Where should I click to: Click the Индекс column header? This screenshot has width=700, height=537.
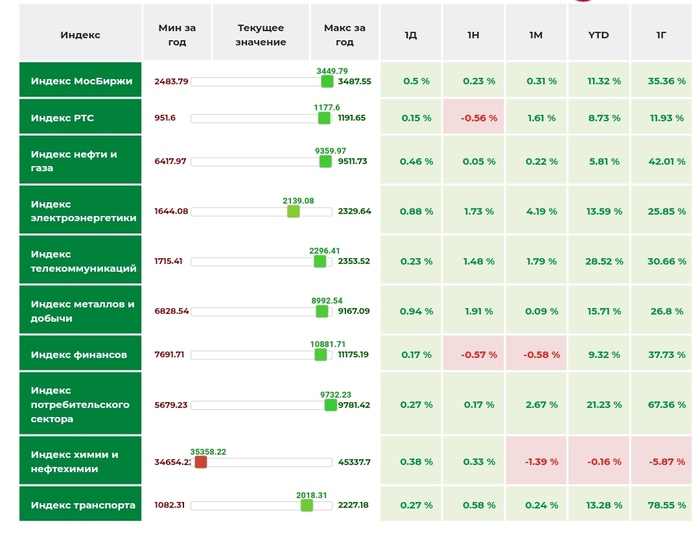80,35
